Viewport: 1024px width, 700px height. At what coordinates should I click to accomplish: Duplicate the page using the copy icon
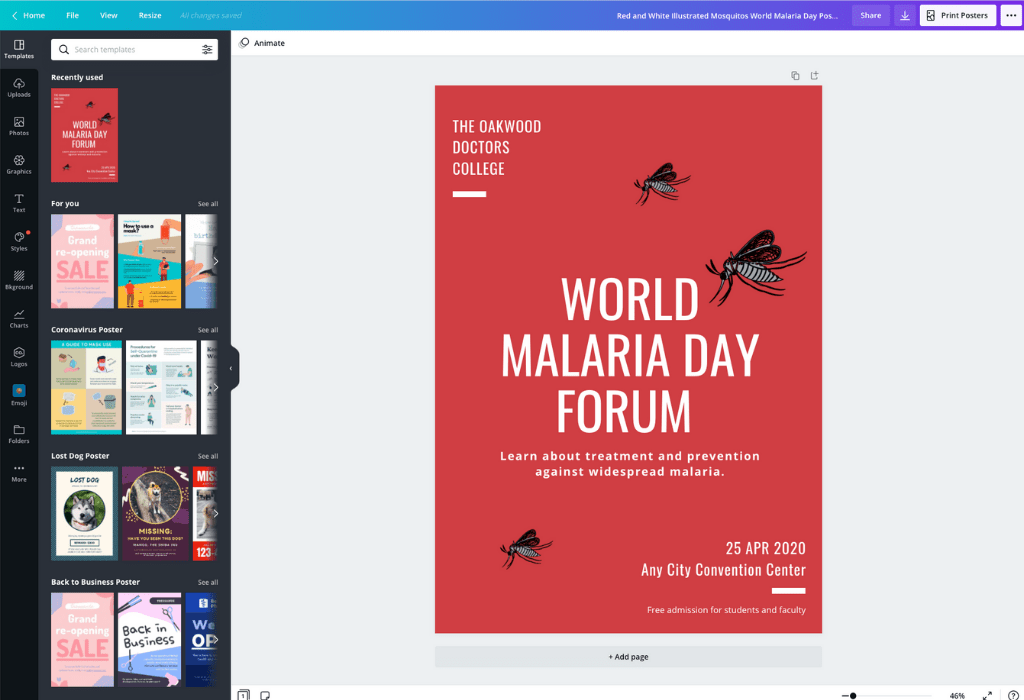795,75
